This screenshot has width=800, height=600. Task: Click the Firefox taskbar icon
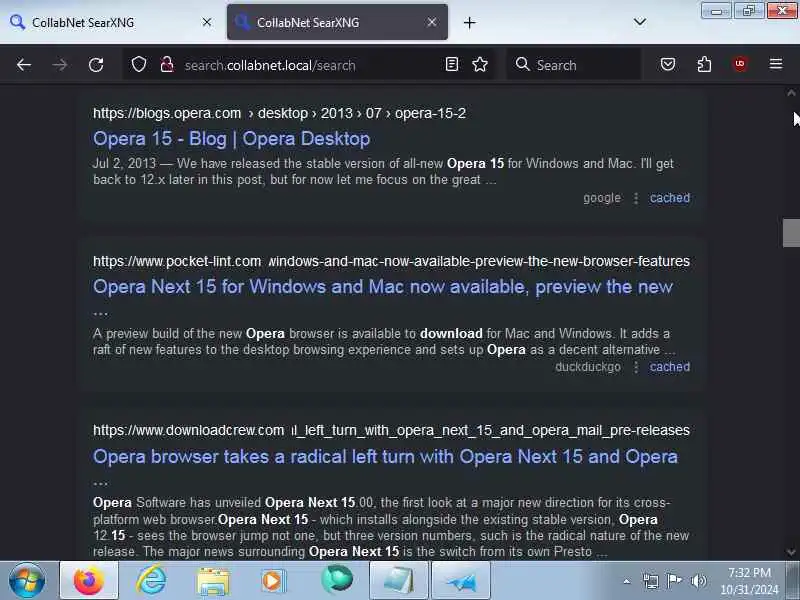89,581
